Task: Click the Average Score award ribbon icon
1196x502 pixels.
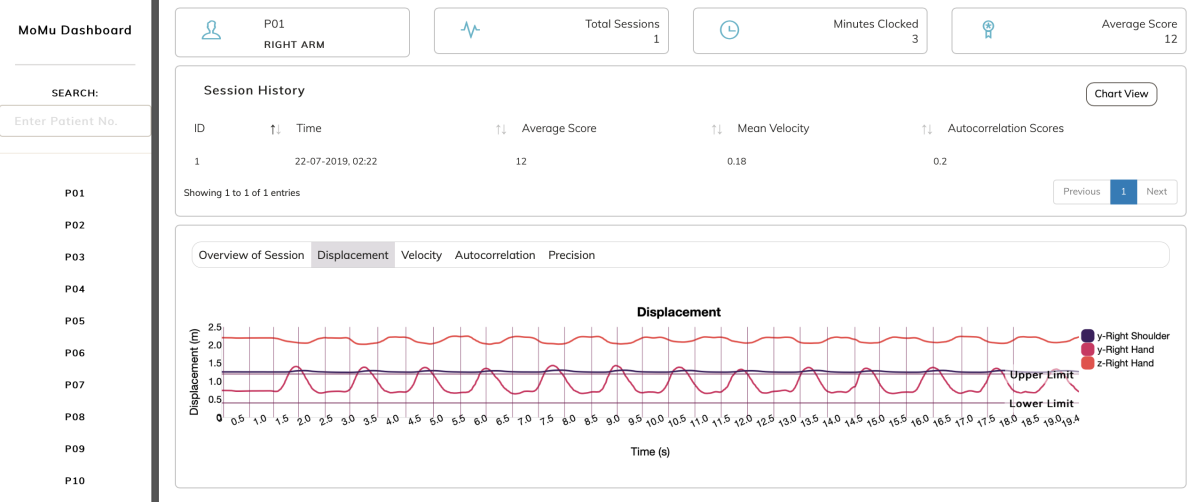Action: tap(989, 31)
